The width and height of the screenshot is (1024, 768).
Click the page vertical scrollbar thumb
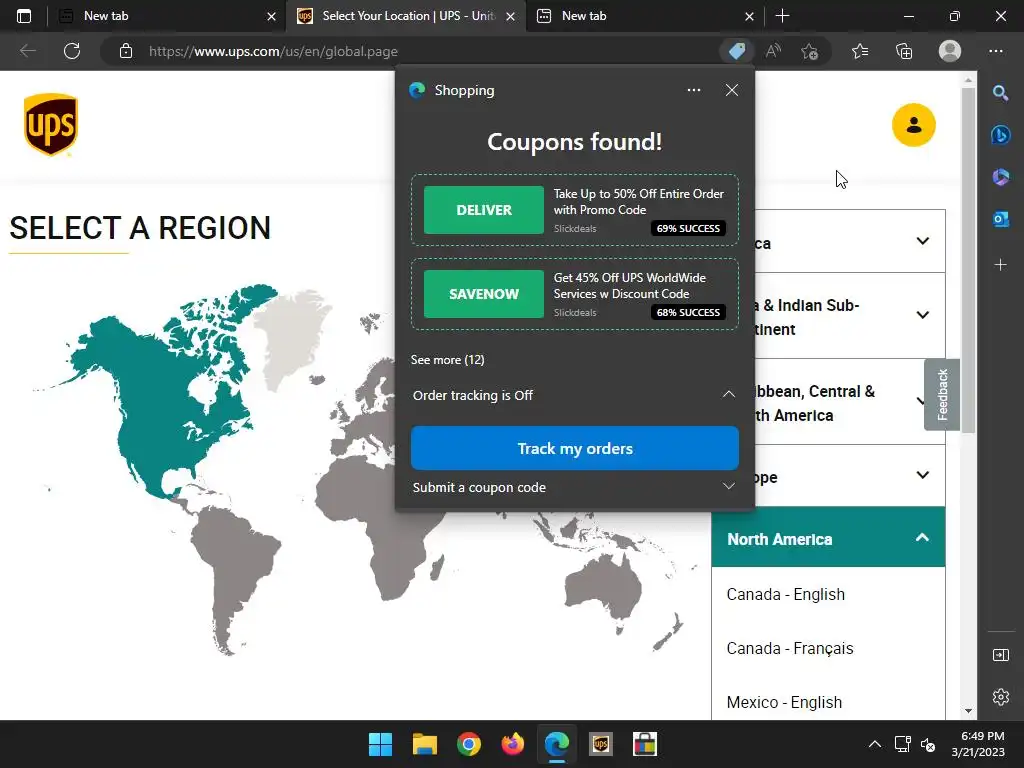tap(968, 260)
